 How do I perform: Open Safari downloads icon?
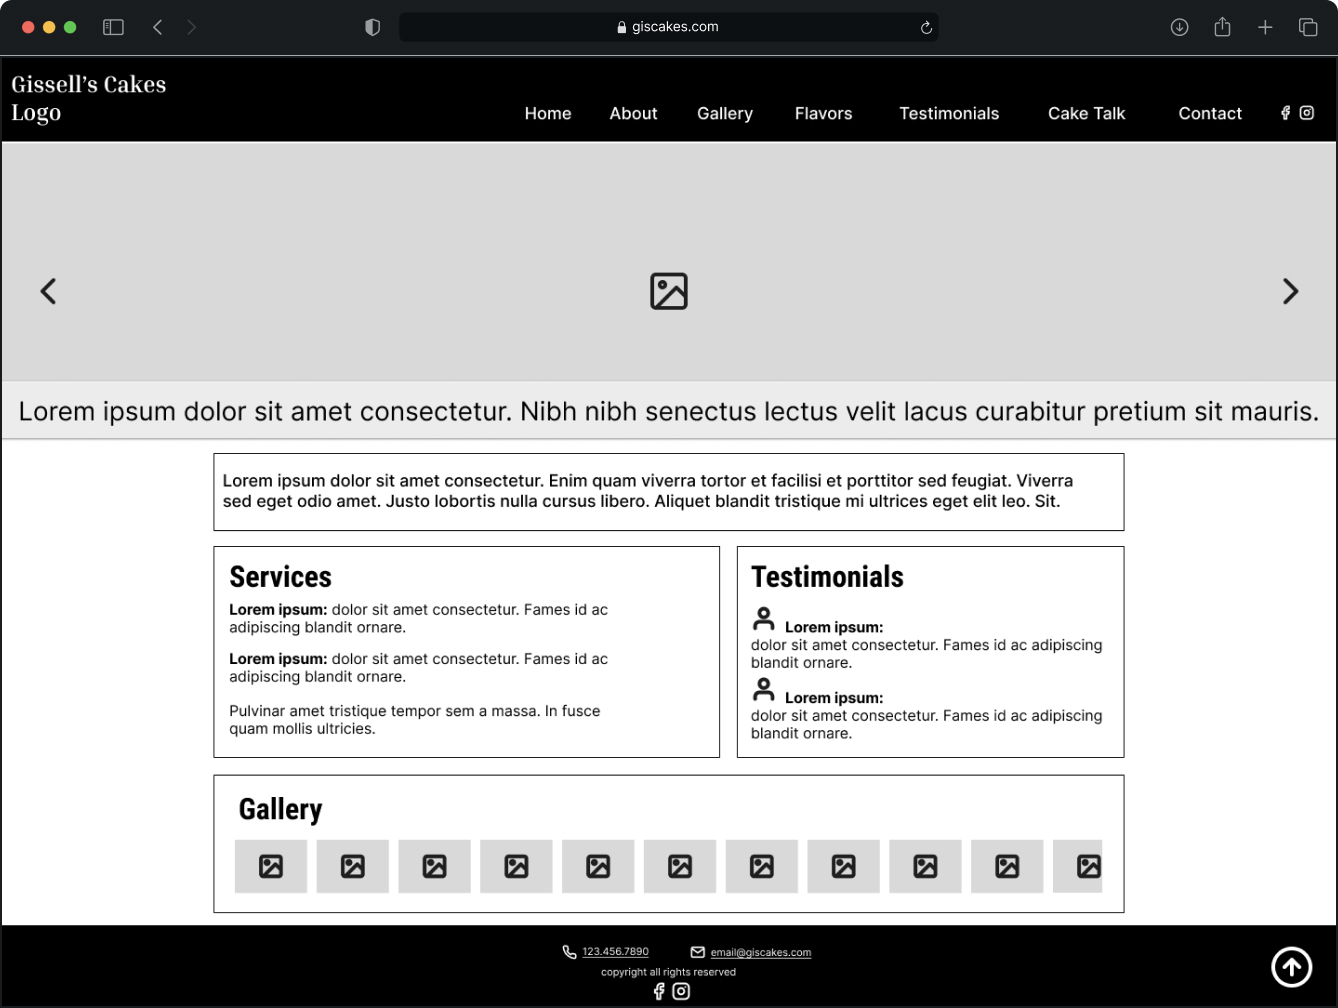click(1179, 27)
